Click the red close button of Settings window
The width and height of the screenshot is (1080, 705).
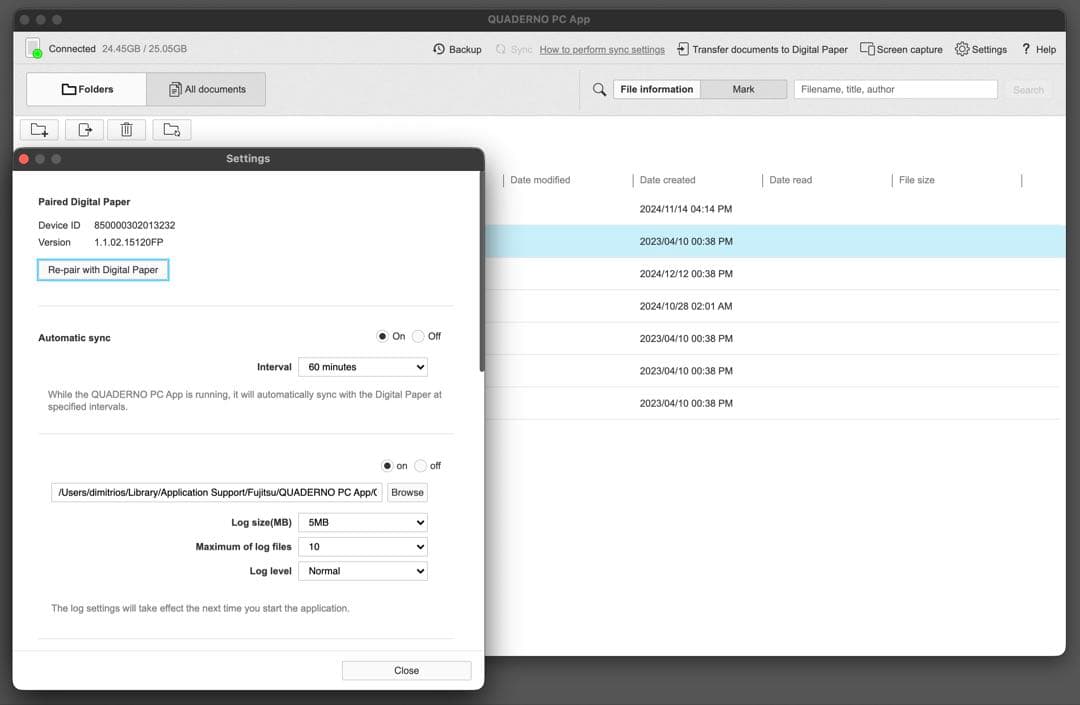(x=23, y=159)
